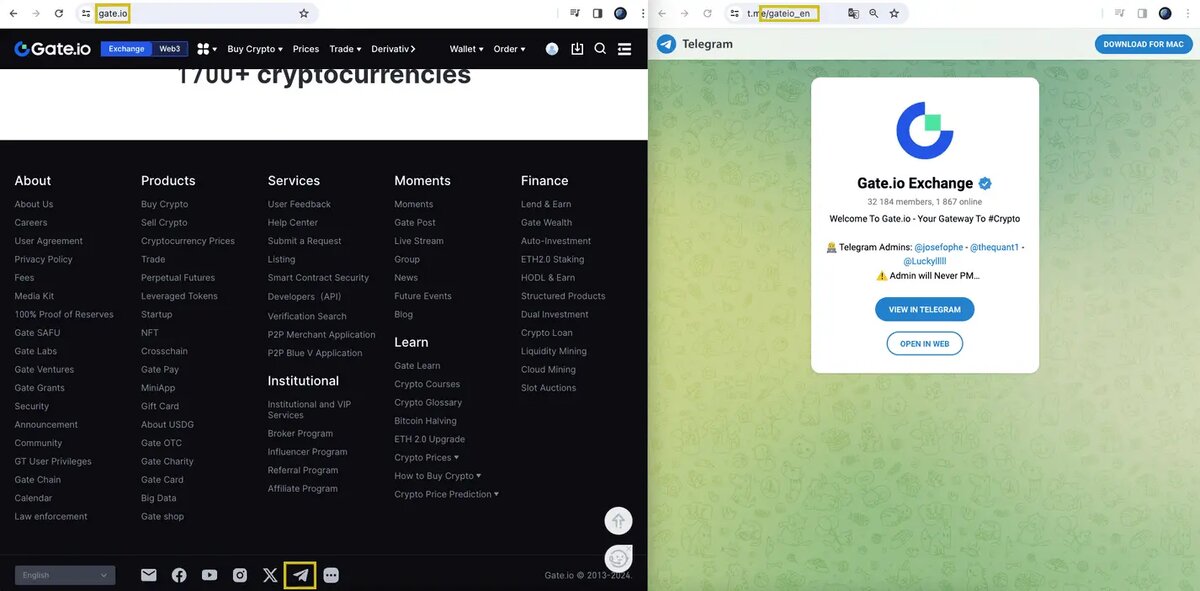
Task: Click DOWNLOAD FOR MAC button
Action: pyautogui.click(x=1143, y=44)
